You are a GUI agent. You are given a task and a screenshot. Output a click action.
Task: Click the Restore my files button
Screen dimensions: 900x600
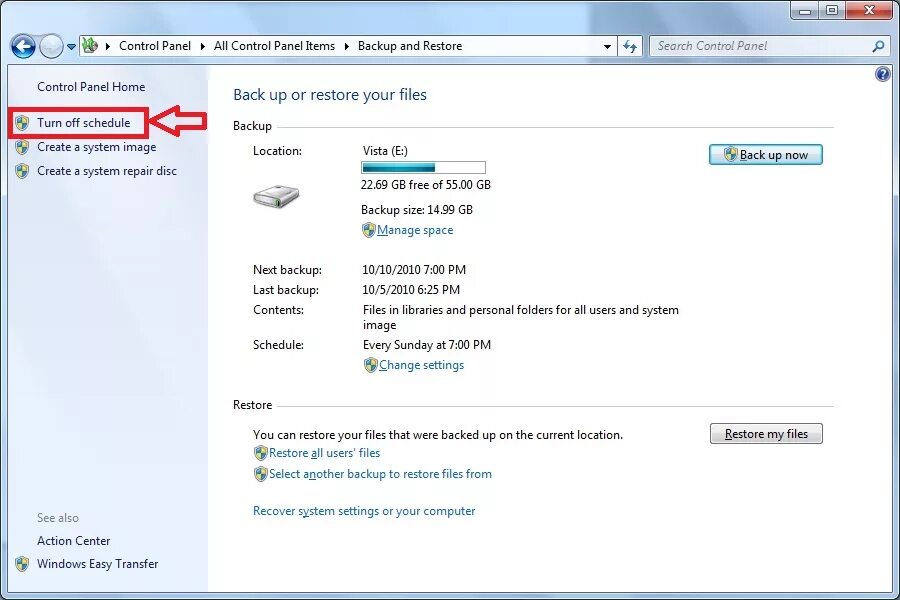point(766,433)
